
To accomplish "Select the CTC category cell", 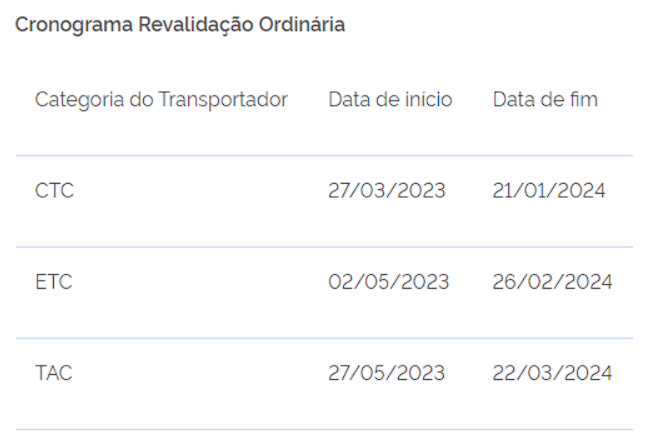I will point(54,191).
